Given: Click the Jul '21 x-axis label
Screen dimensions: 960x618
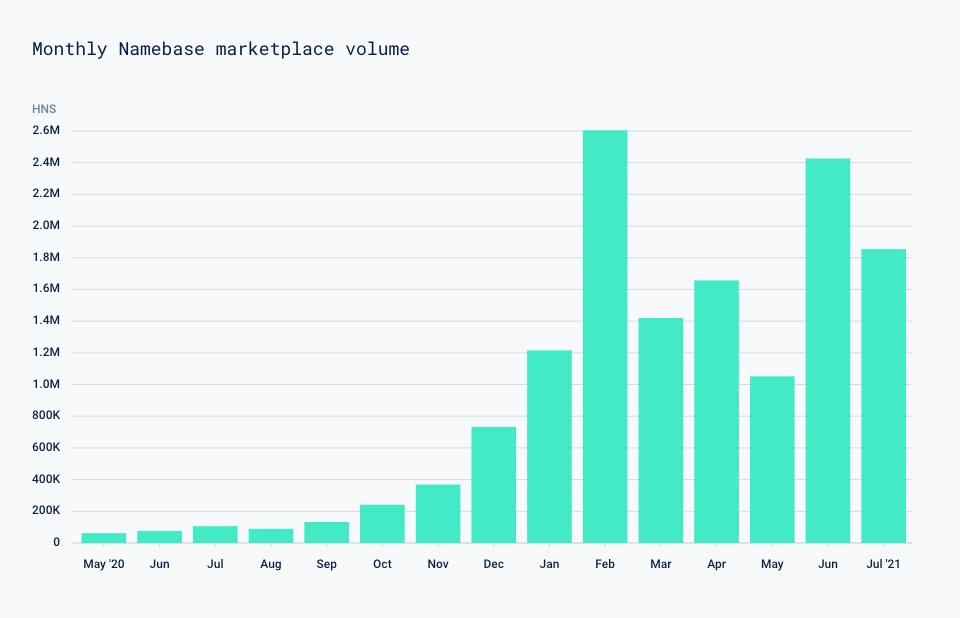Looking at the screenshot, I should [x=883, y=564].
